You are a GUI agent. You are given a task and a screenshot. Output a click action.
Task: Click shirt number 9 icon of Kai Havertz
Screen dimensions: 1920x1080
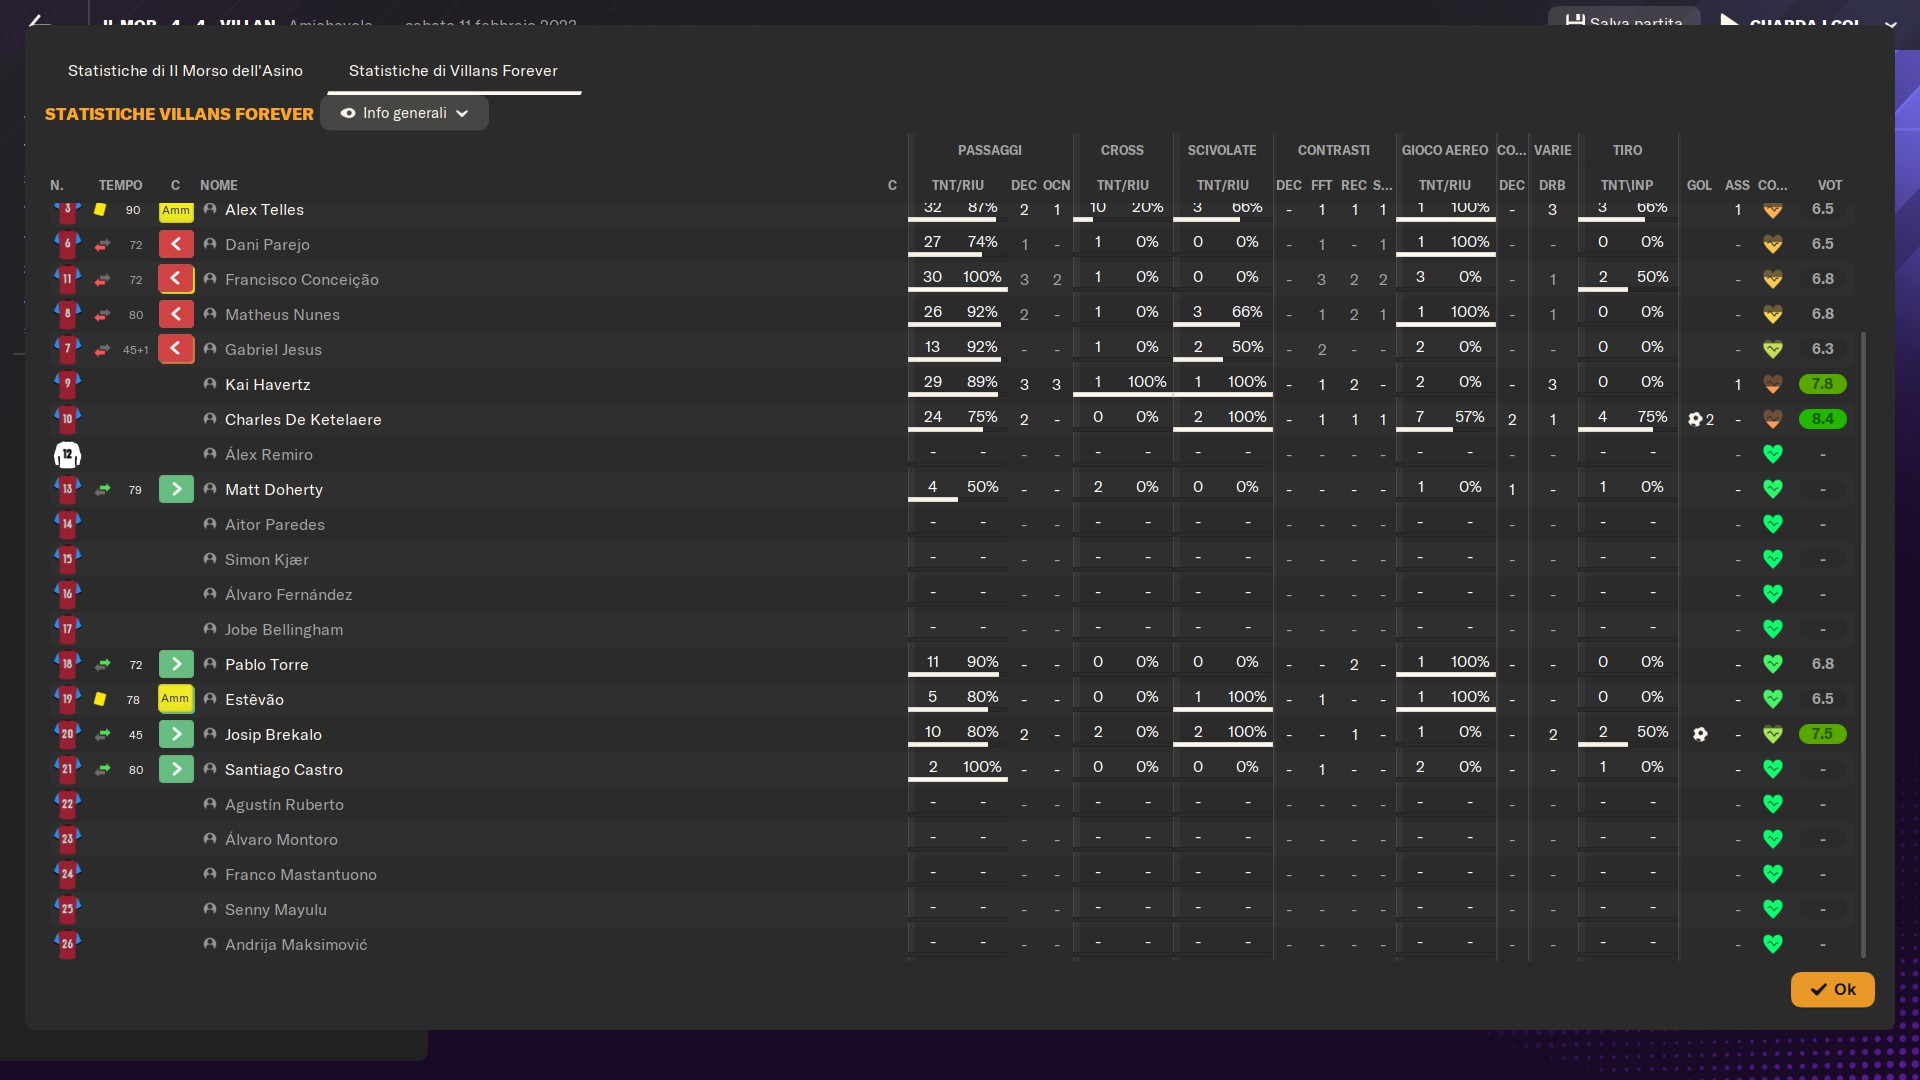67,384
